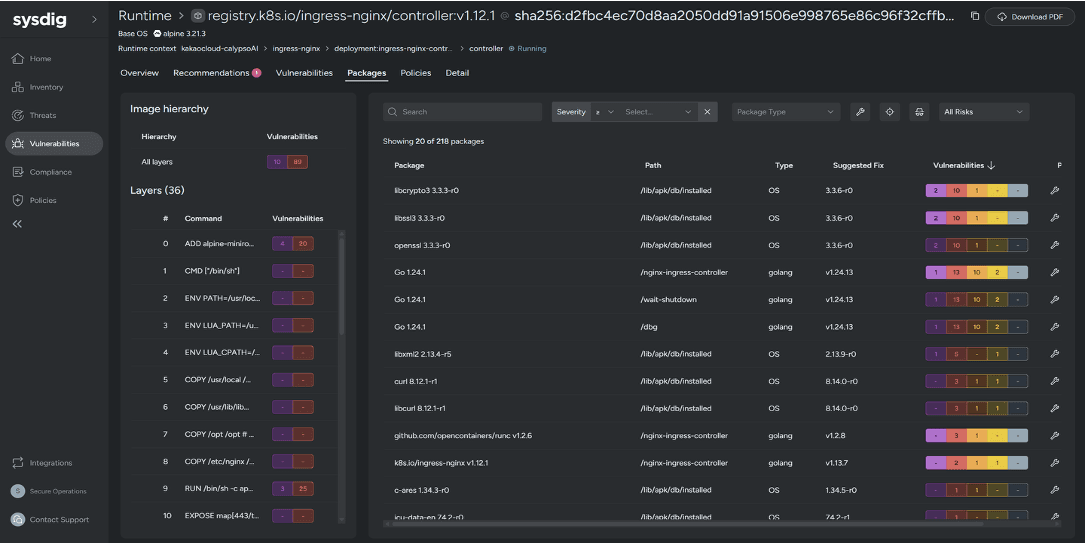1086x544 pixels.
Task: Click the libcrypto3 suggested fix 3.3.6-r0
Action: (839, 191)
